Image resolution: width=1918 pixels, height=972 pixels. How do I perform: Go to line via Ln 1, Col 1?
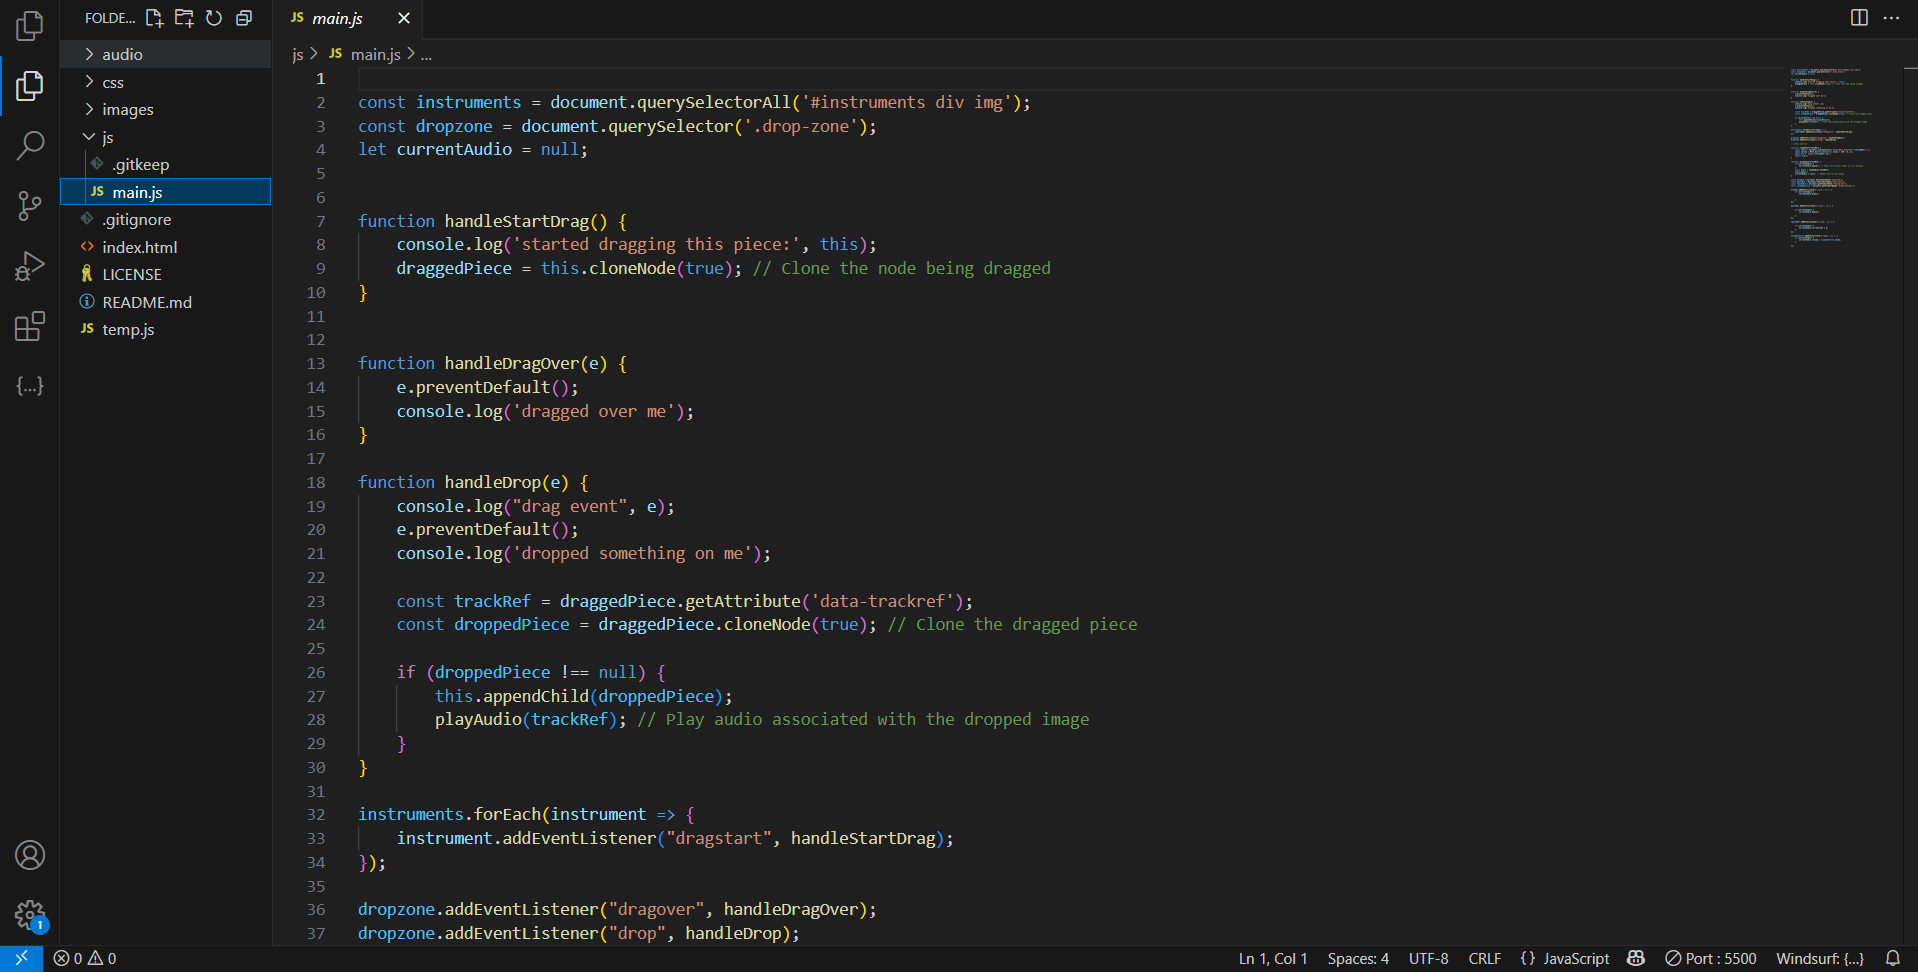click(x=1273, y=958)
